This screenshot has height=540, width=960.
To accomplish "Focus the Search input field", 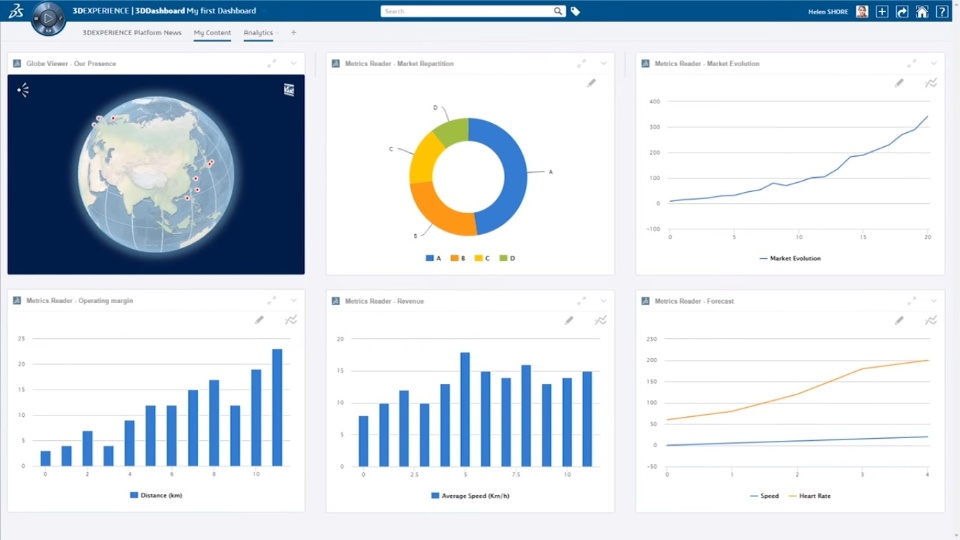I will point(467,11).
